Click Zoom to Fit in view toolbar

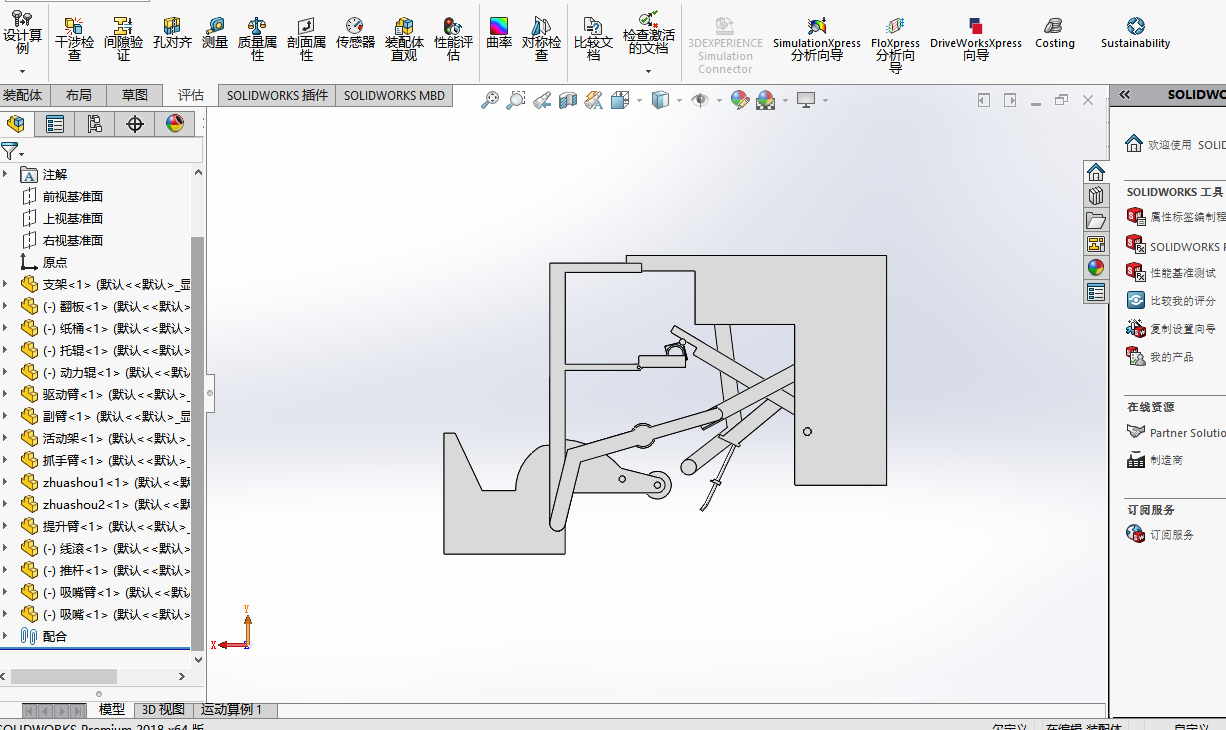pos(490,100)
